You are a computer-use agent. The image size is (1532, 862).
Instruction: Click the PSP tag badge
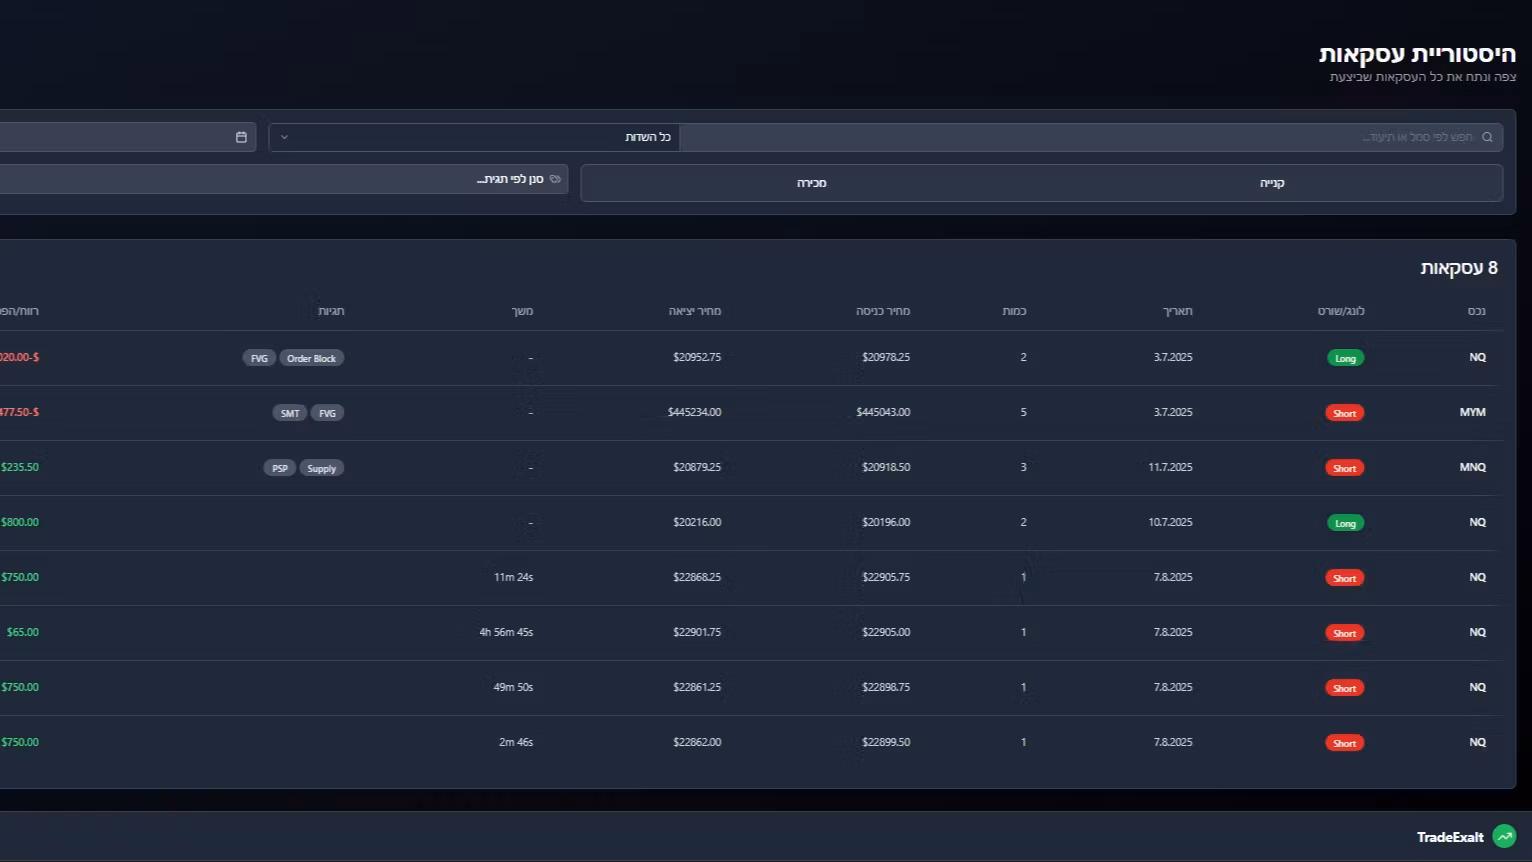[279, 468]
